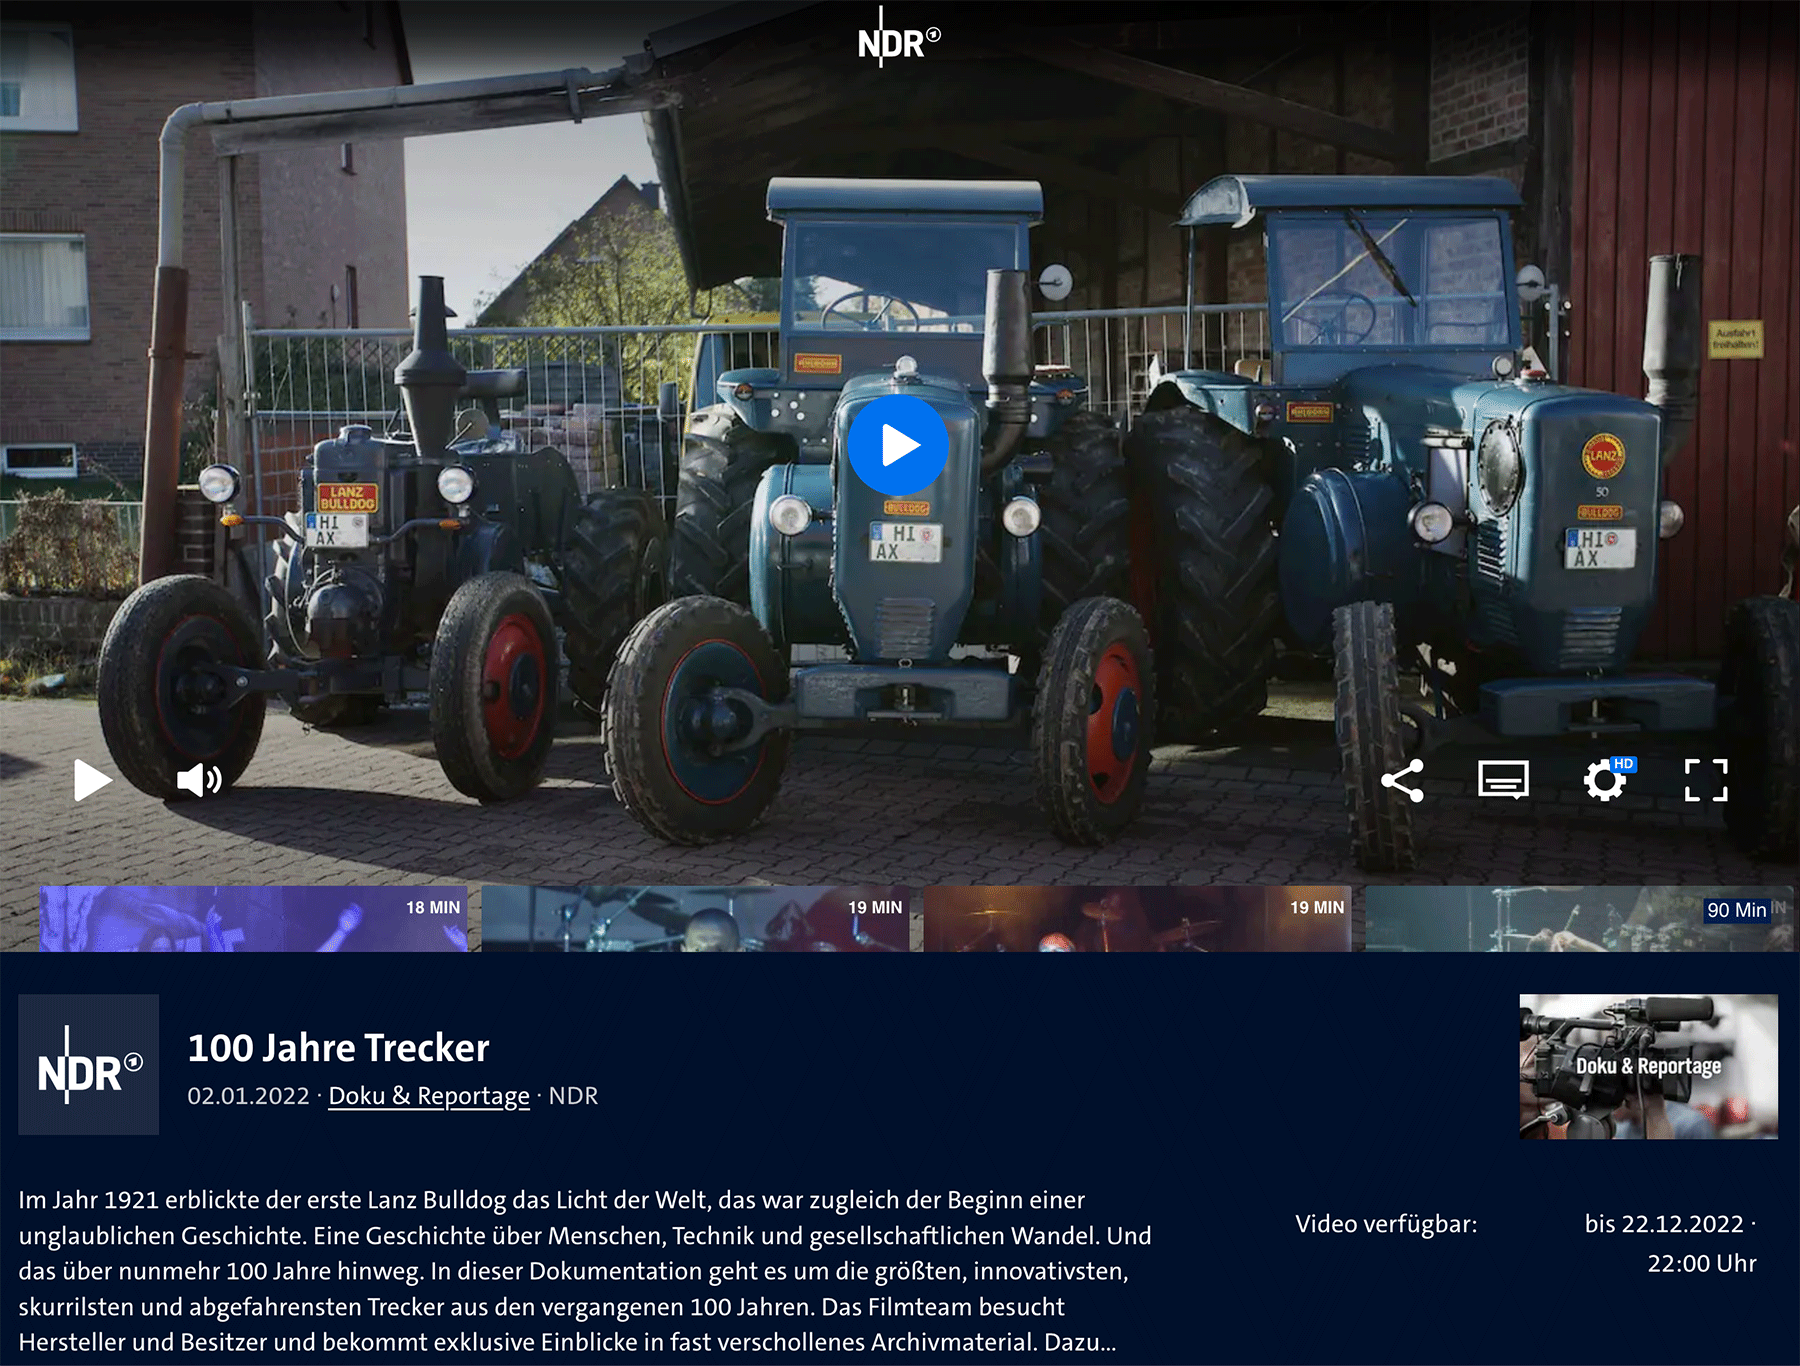Viewport: 1800px width, 1366px height.
Task: Click the title 100 Jahre Trecker
Action: pyautogui.click(x=339, y=1048)
